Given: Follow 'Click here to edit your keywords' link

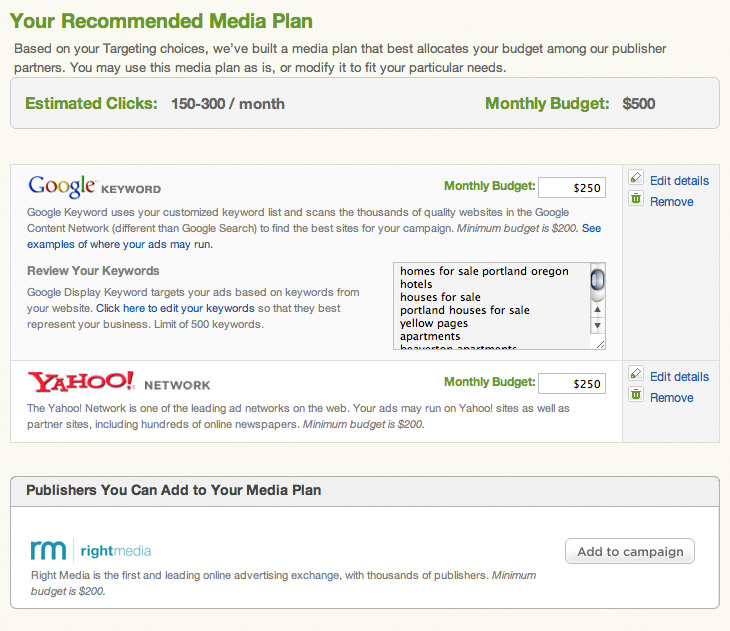Looking at the screenshot, I should [175, 308].
